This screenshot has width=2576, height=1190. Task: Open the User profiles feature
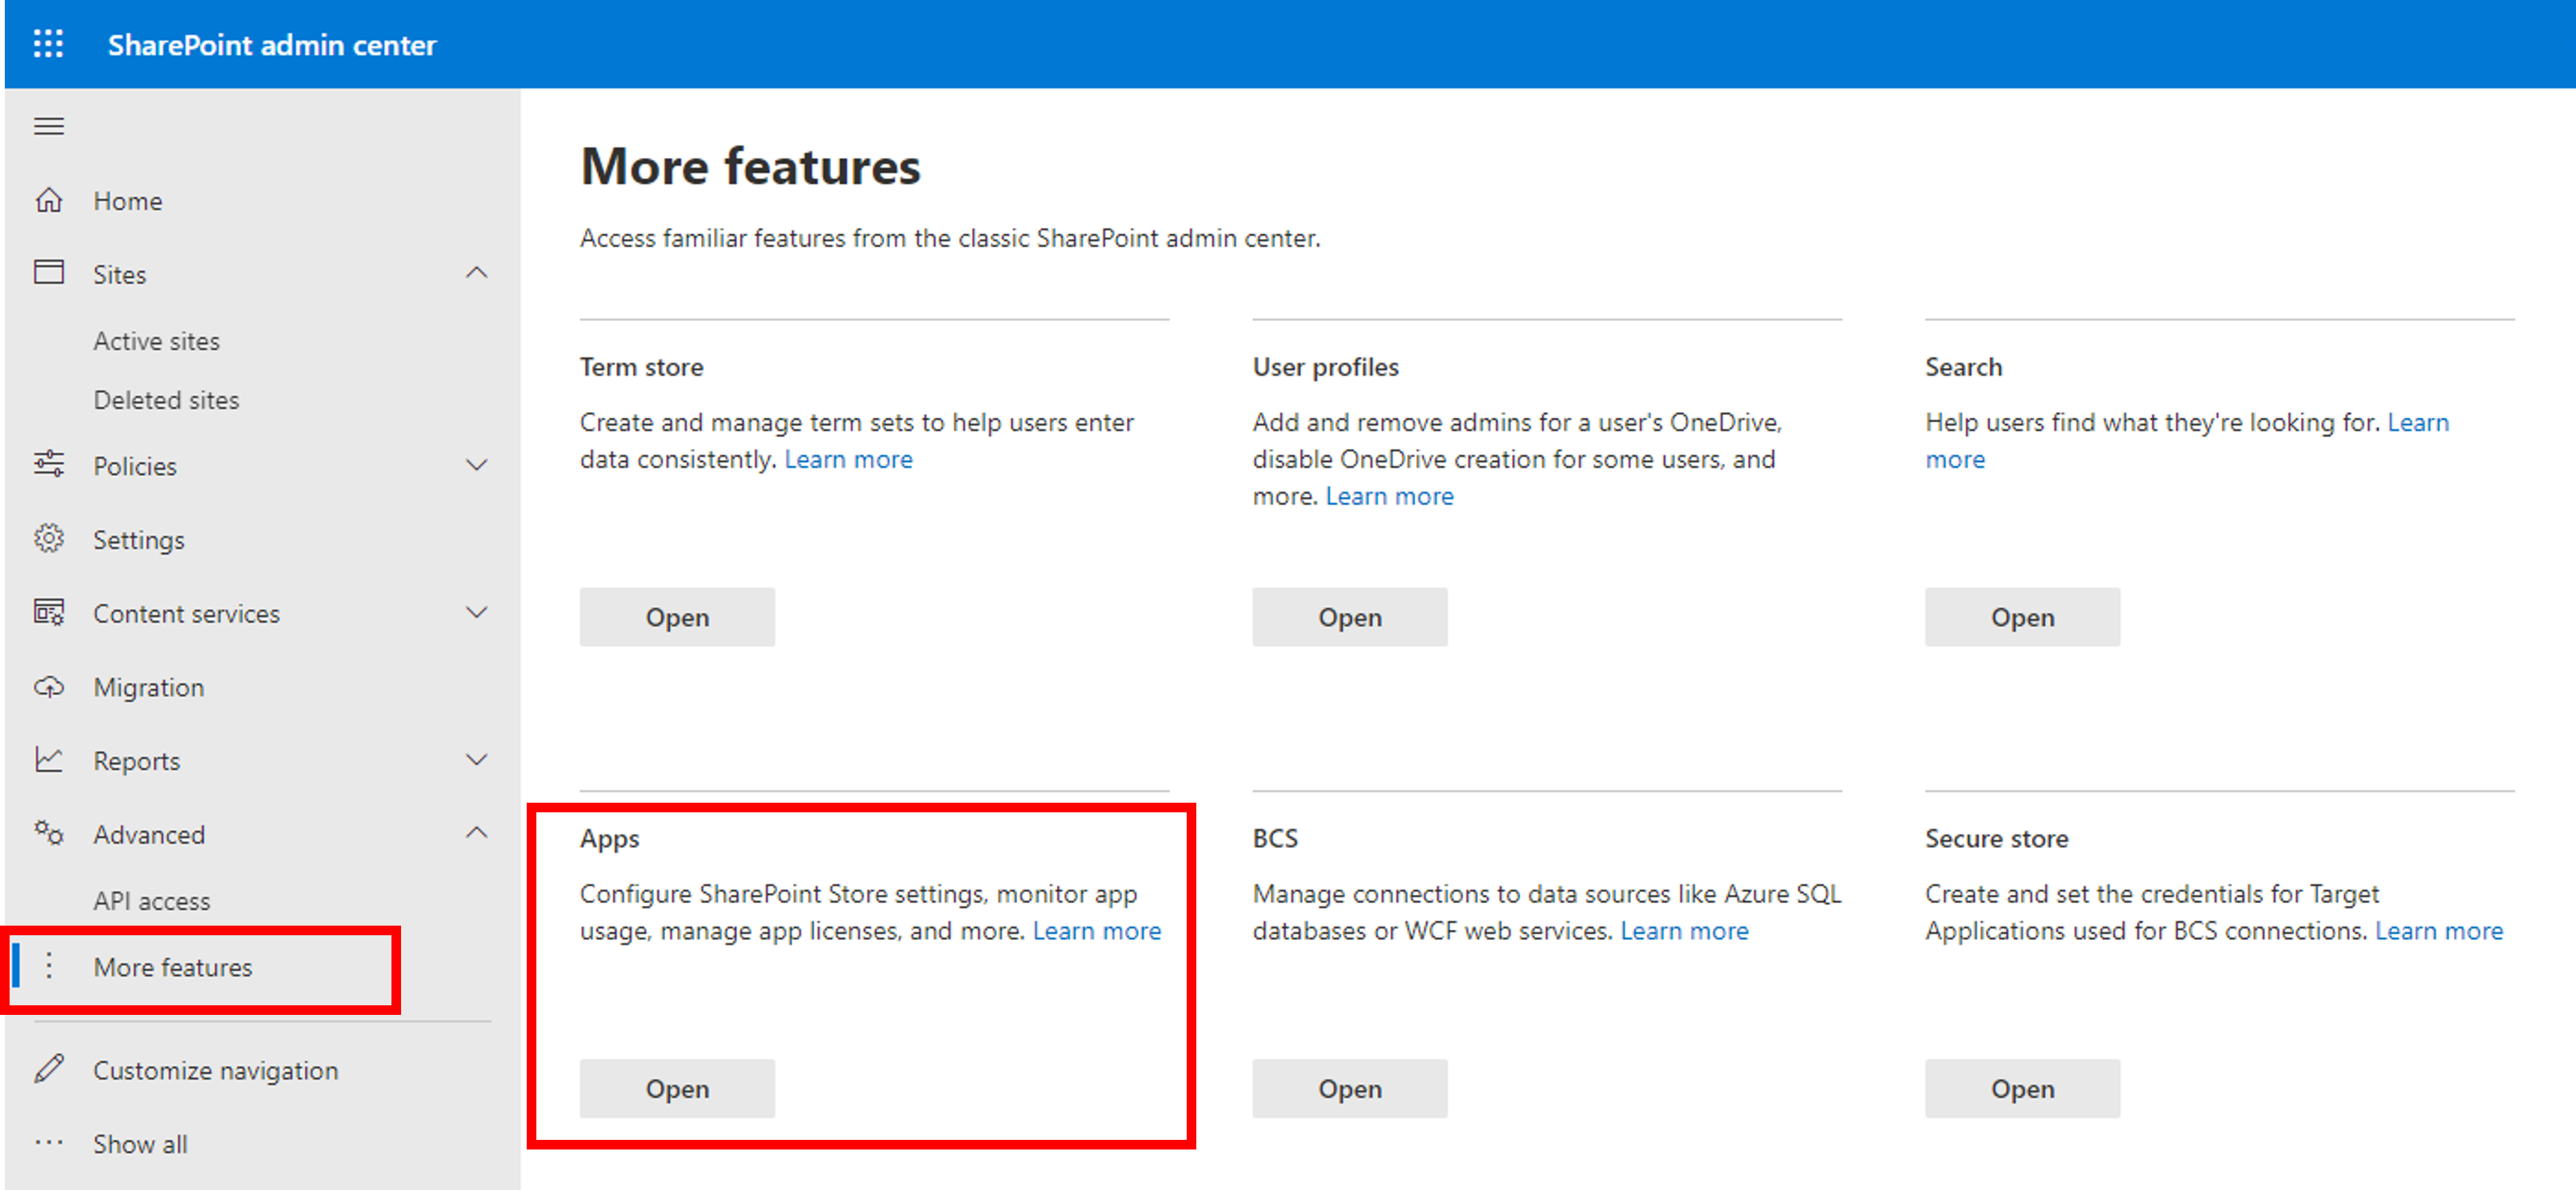point(1350,617)
